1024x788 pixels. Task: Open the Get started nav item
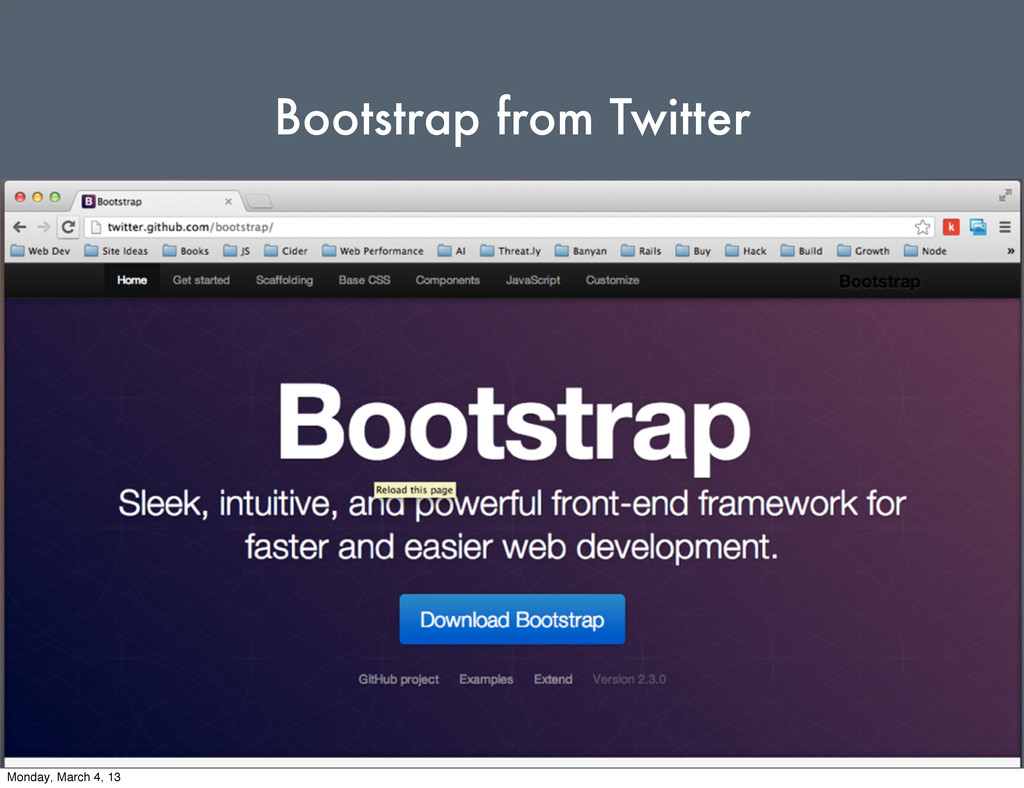[x=201, y=280]
